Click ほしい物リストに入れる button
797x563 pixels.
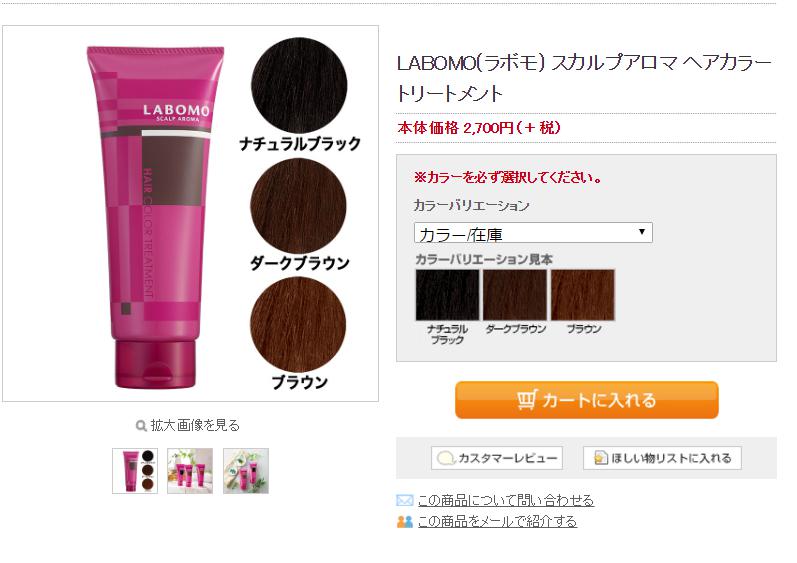(x=662, y=458)
